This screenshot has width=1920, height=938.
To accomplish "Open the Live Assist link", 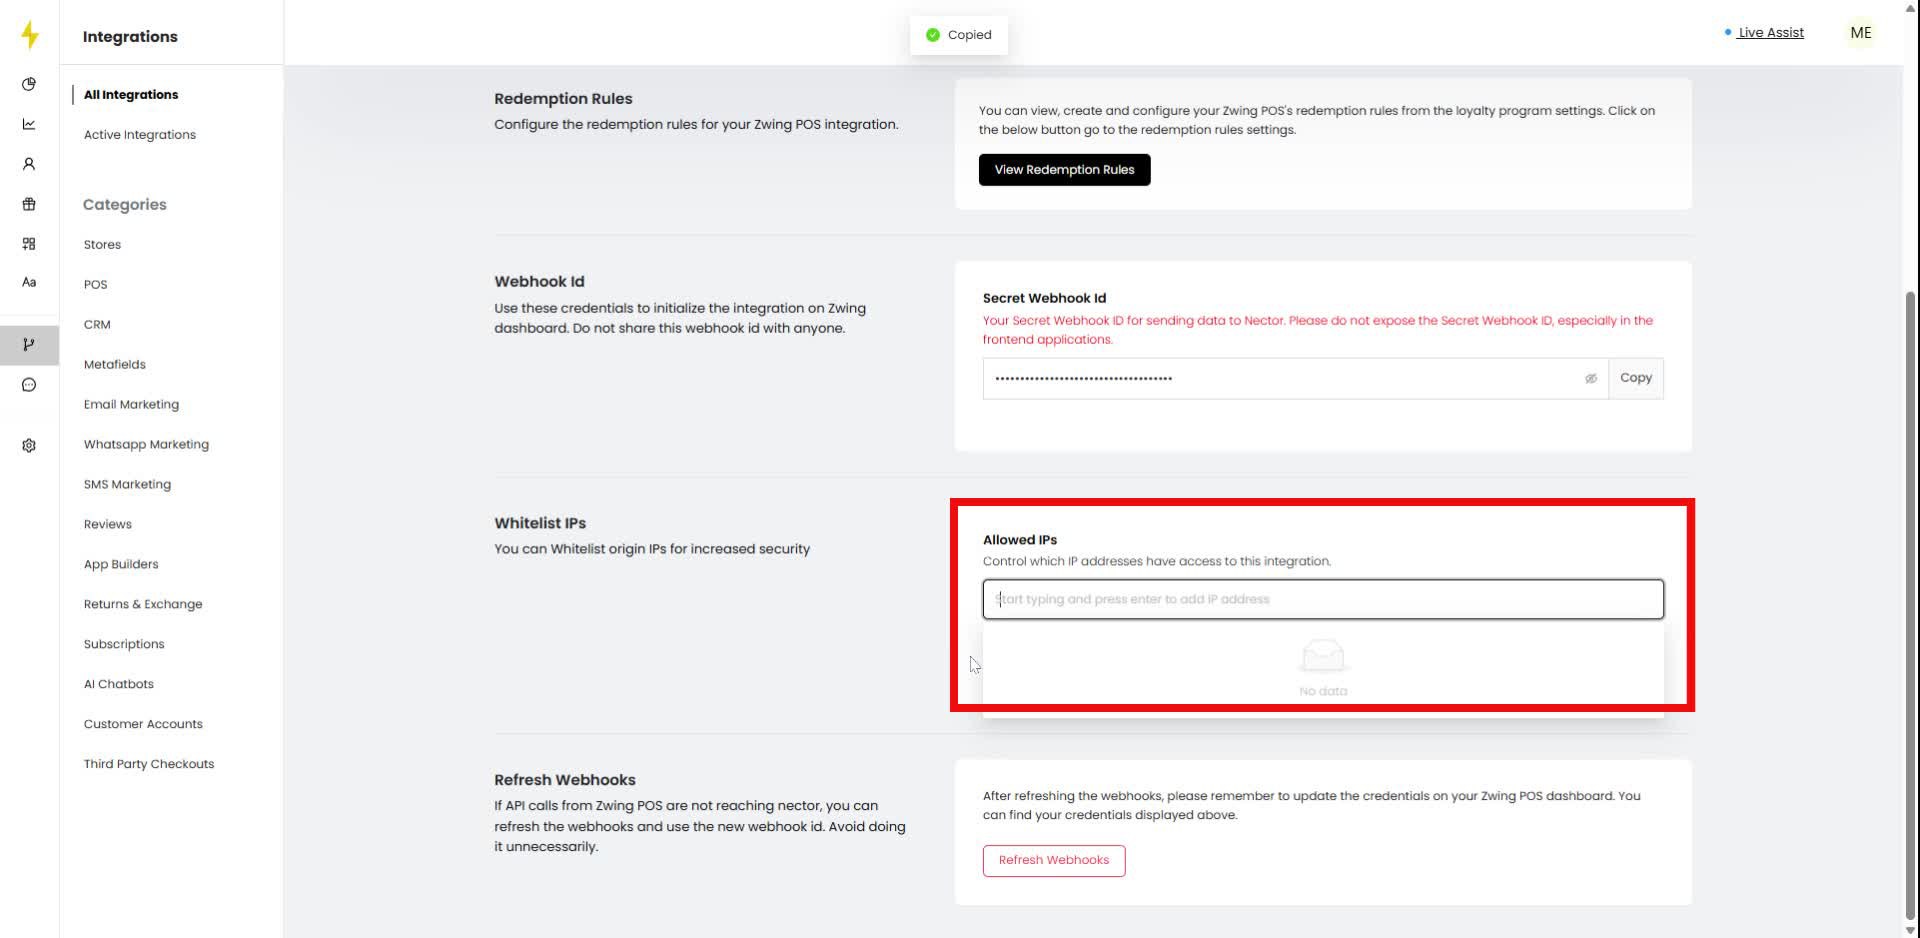I will point(1770,32).
